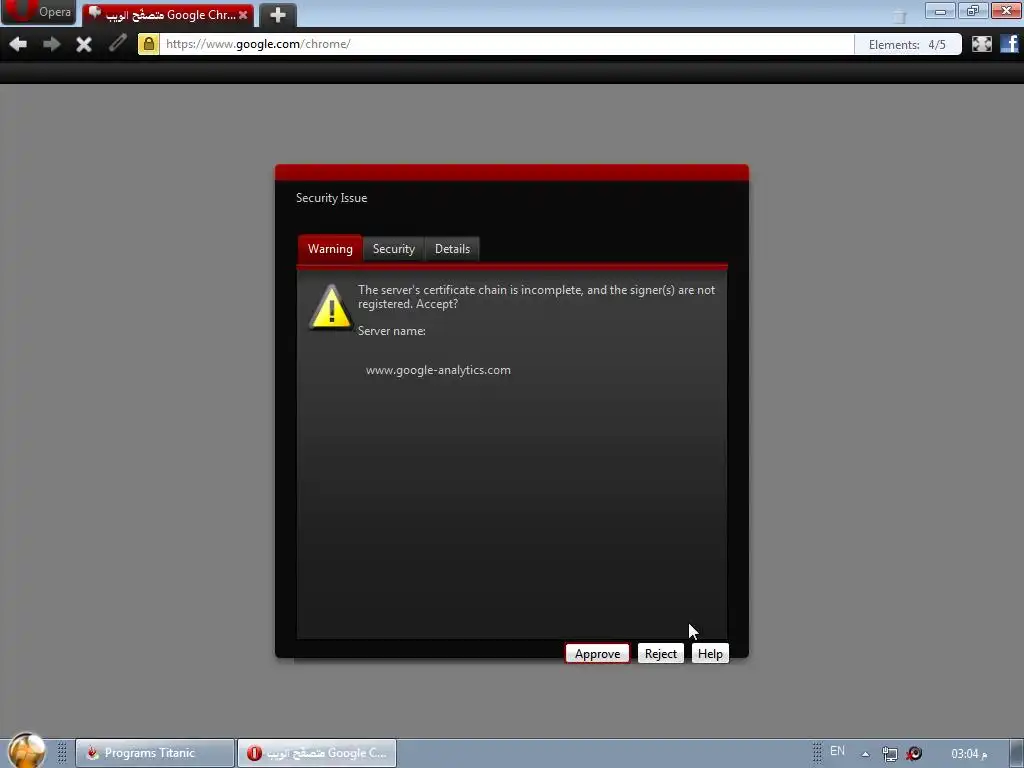Go forward with the forward arrow
Image resolution: width=1024 pixels, height=768 pixels.
click(52, 44)
